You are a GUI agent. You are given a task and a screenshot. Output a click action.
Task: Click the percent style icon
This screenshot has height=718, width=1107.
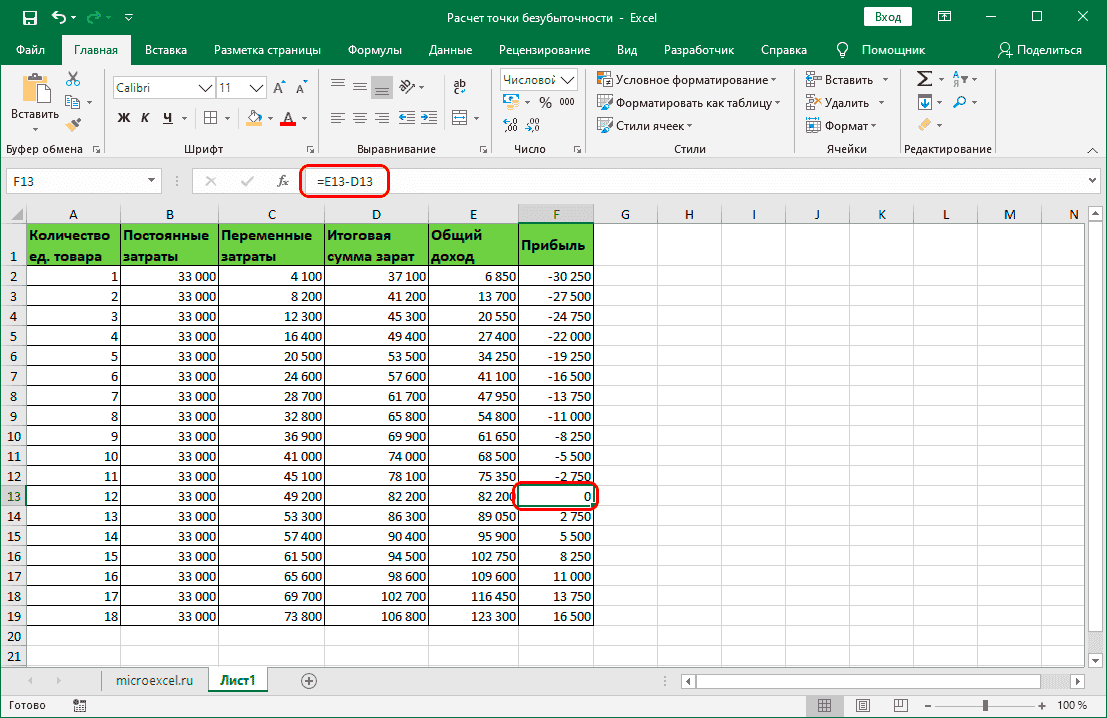[x=545, y=102]
